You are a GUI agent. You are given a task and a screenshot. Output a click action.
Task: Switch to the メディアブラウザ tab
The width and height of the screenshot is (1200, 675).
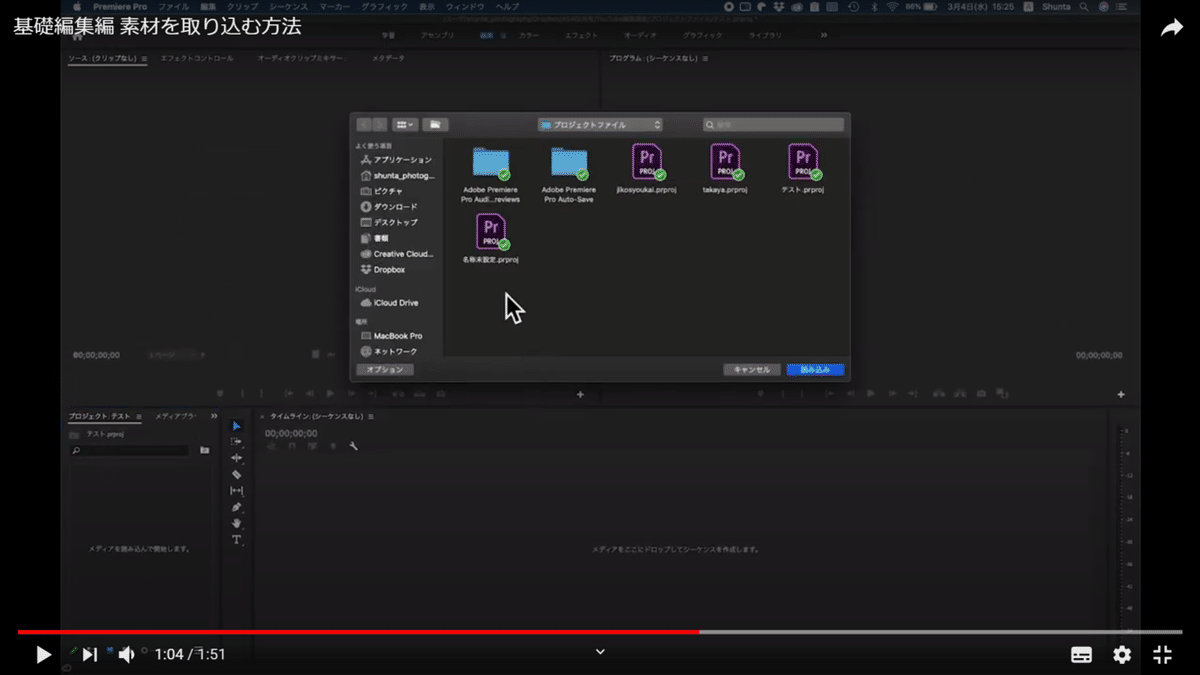(x=176, y=416)
